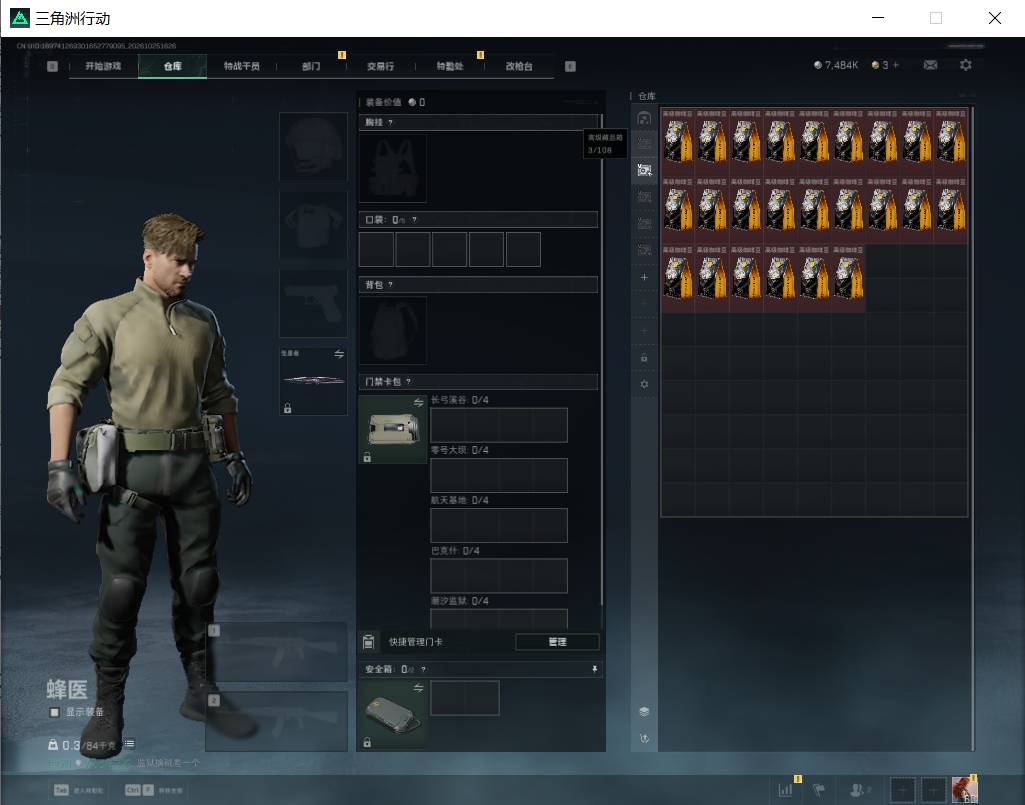Open the flag icon in bottom bar
The height and width of the screenshot is (805, 1025).
point(818,790)
